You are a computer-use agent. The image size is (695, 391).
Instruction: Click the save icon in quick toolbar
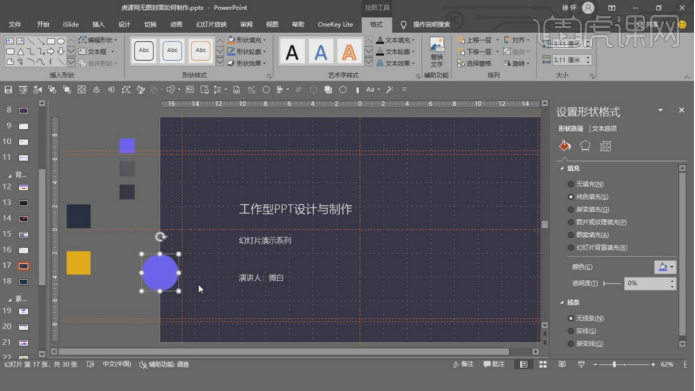[8, 90]
